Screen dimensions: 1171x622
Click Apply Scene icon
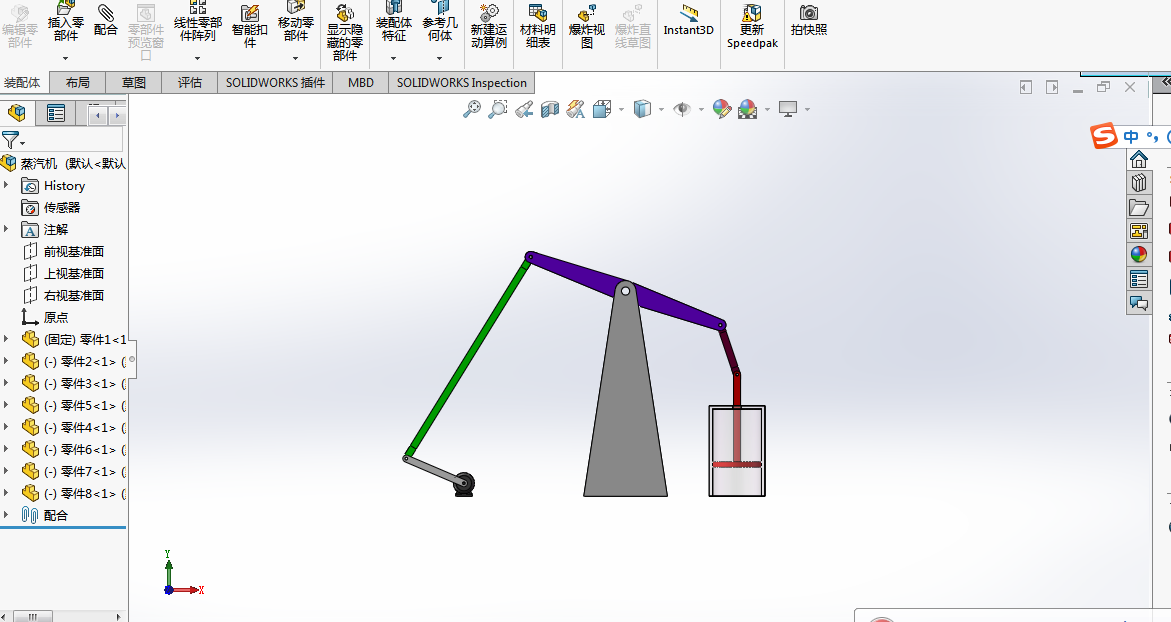coord(748,110)
